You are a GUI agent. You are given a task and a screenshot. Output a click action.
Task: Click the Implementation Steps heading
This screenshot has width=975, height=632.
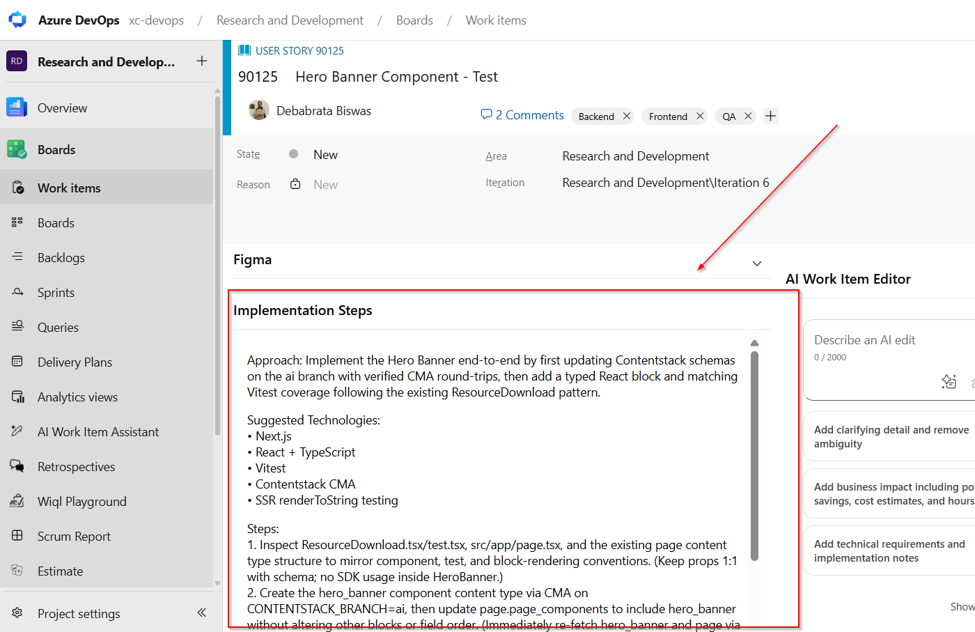(x=302, y=310)
